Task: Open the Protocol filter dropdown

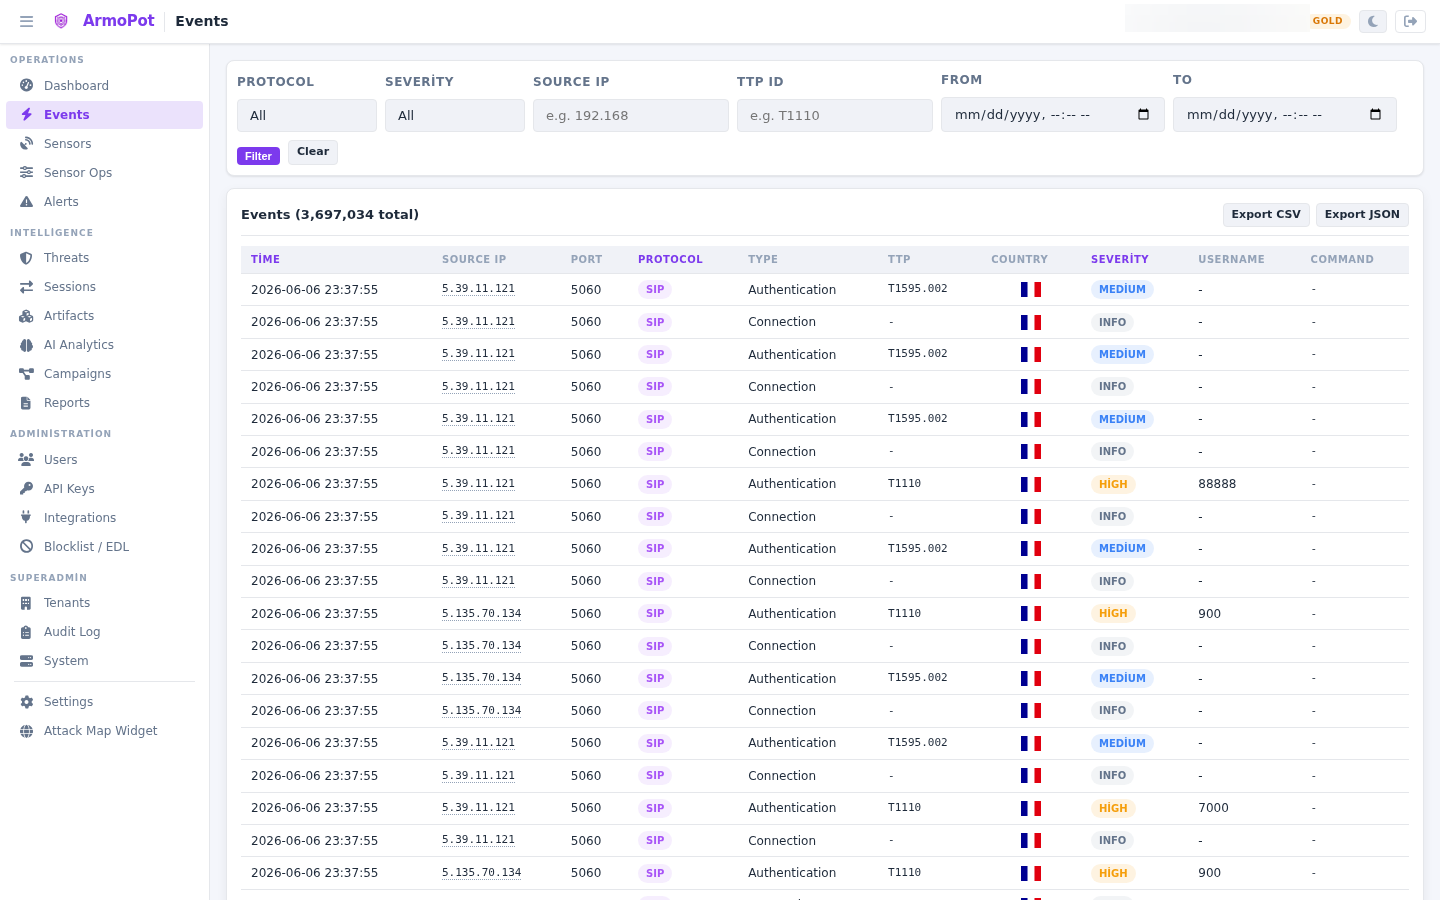Action: (307, 115)
